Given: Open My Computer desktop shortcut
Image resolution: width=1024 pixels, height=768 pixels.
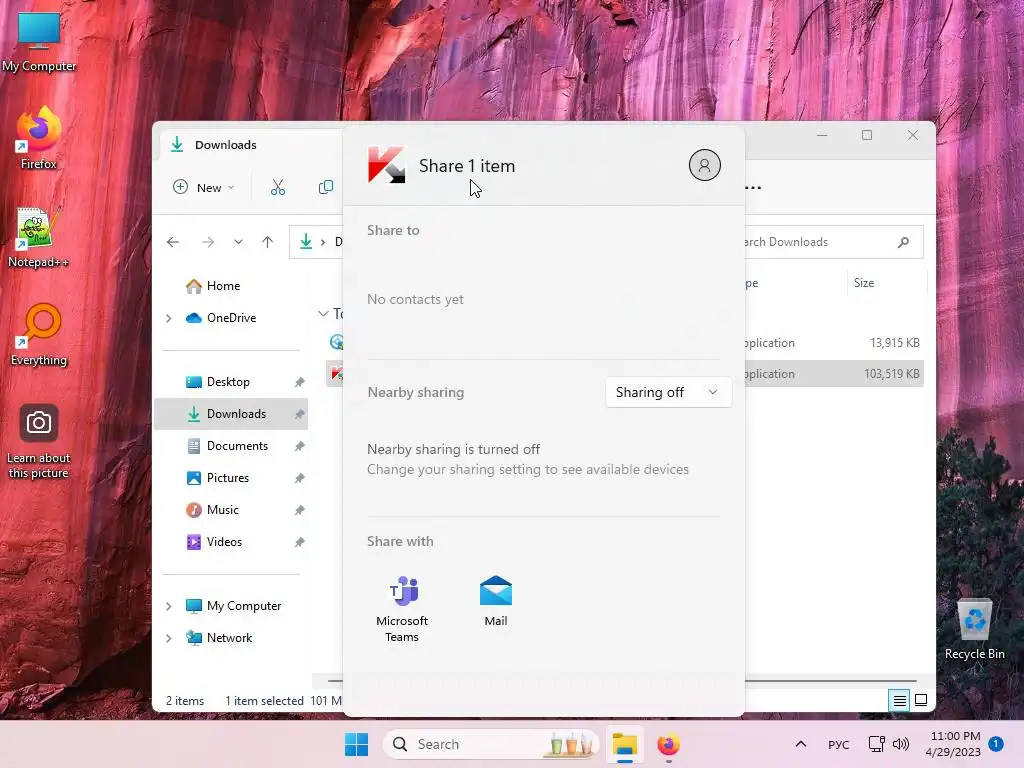Looking at the screenshot, I should pos(39,40).
